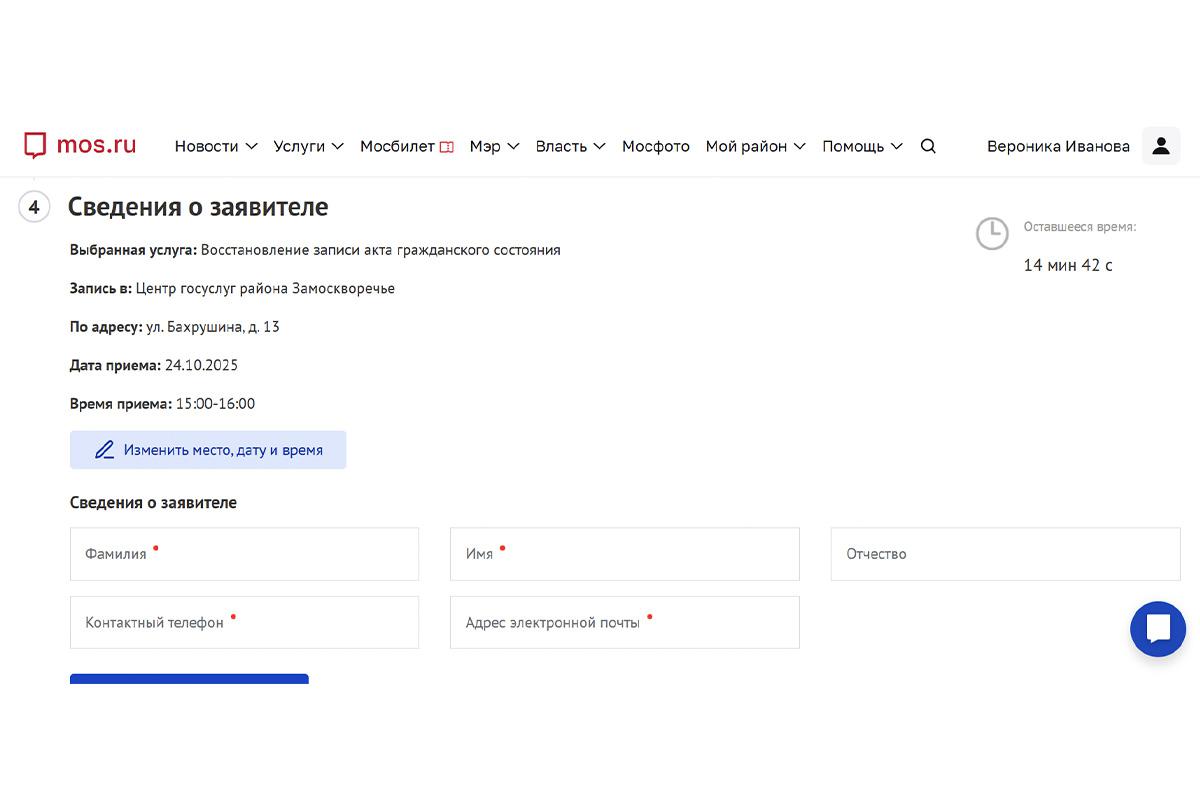The height and width of the screenshot is (800, 1200).
Task: Expand the Власть dropdown
Action: pyautogui.click(x=562, y=146)
